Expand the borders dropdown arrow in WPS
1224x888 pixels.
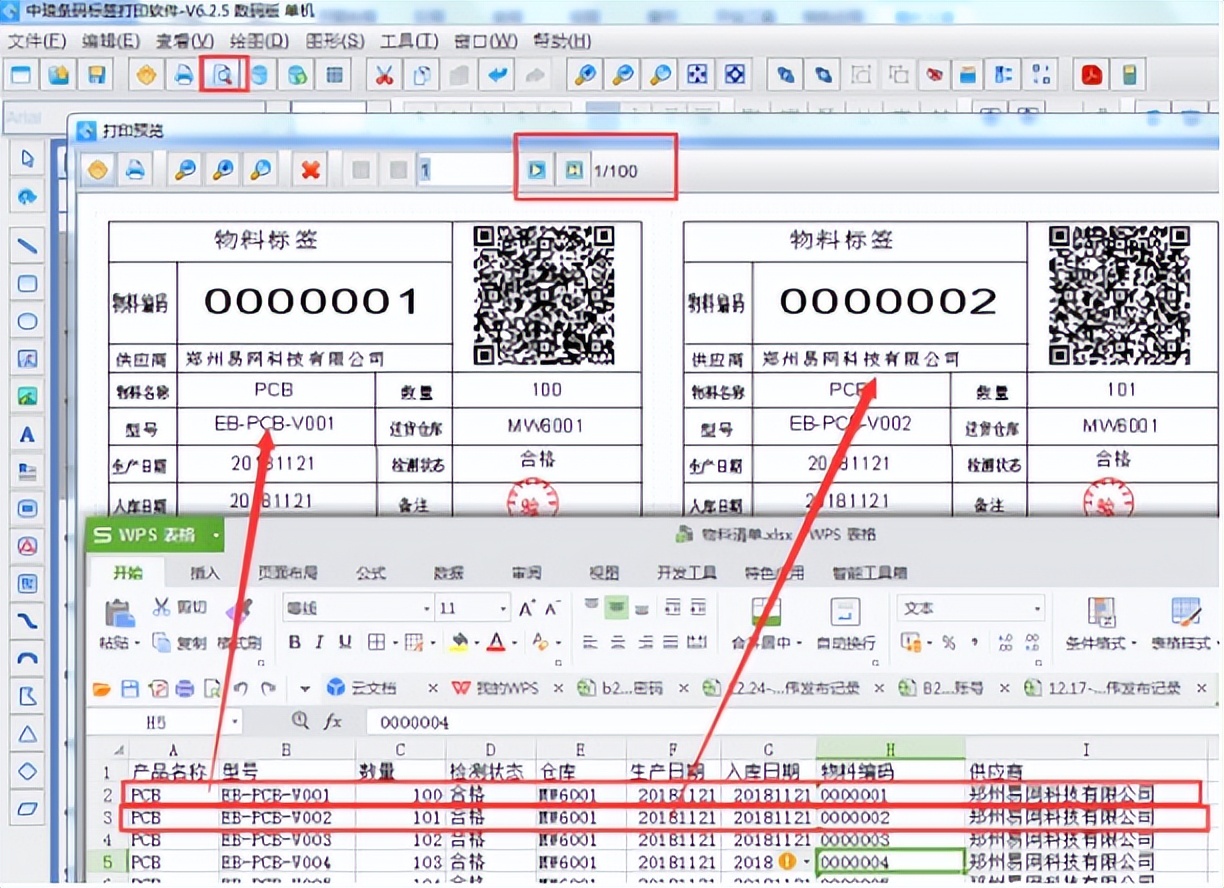397,643
